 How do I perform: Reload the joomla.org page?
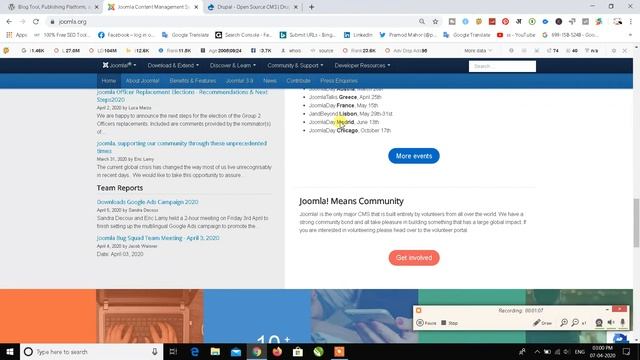pos(36,22)
